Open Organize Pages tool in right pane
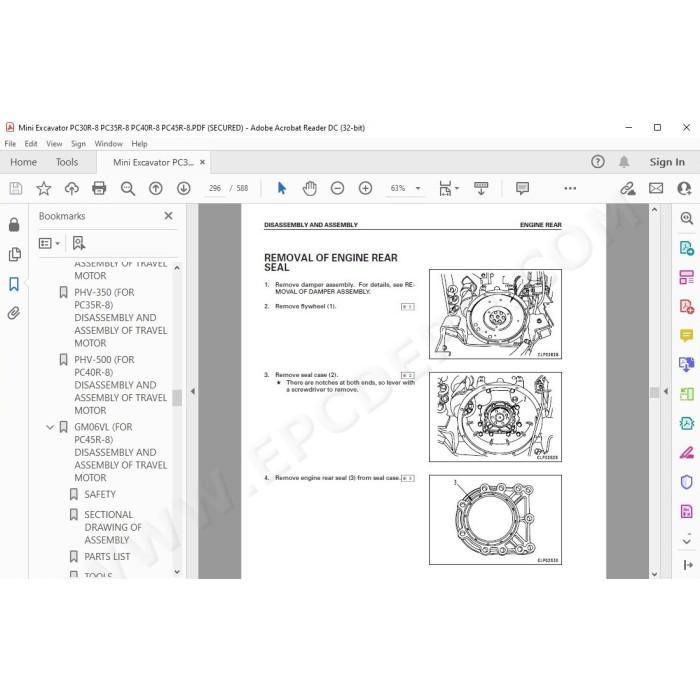Screen dimensions: 700x700 coord(686,277)
